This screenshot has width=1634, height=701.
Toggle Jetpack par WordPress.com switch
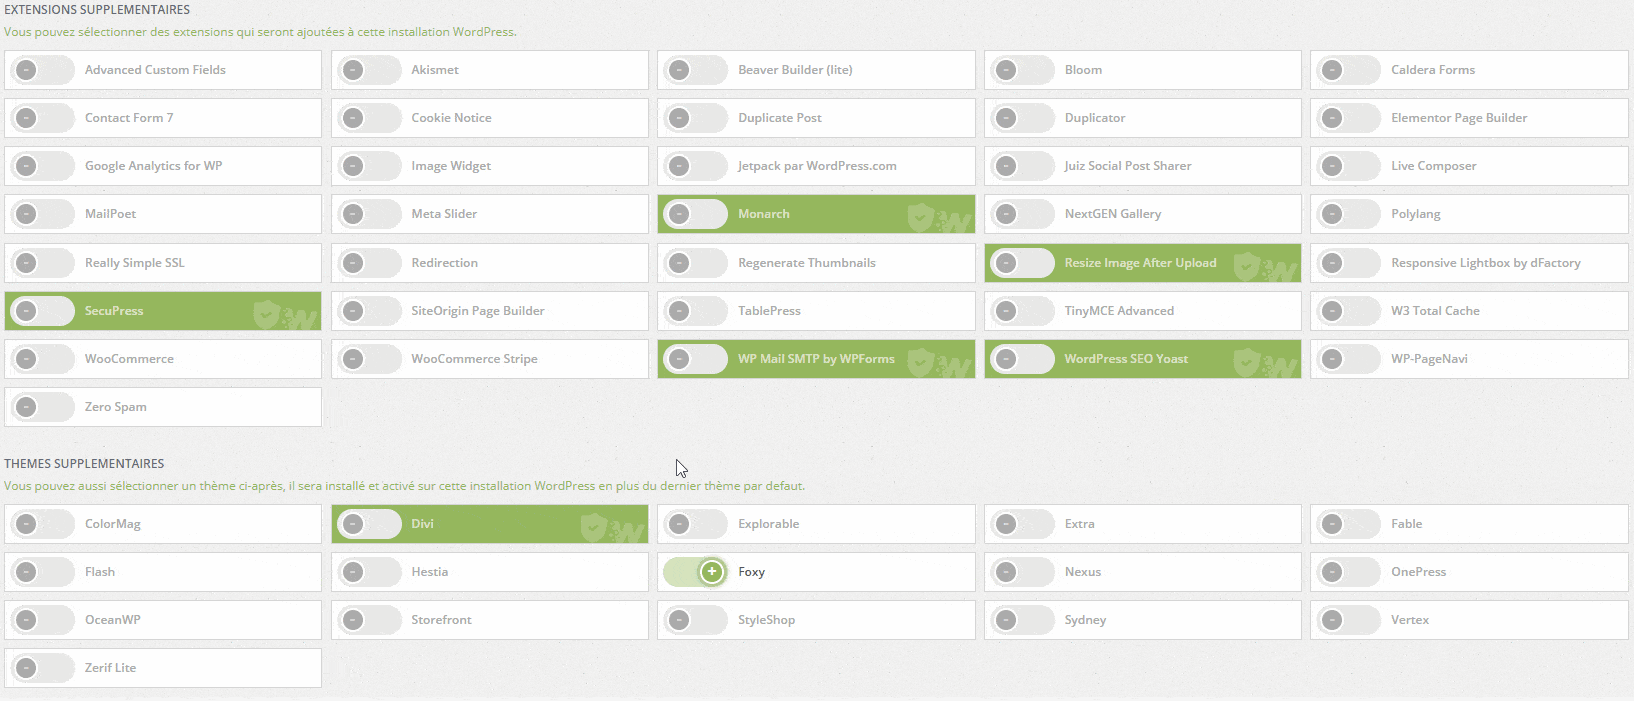point(695,166)
